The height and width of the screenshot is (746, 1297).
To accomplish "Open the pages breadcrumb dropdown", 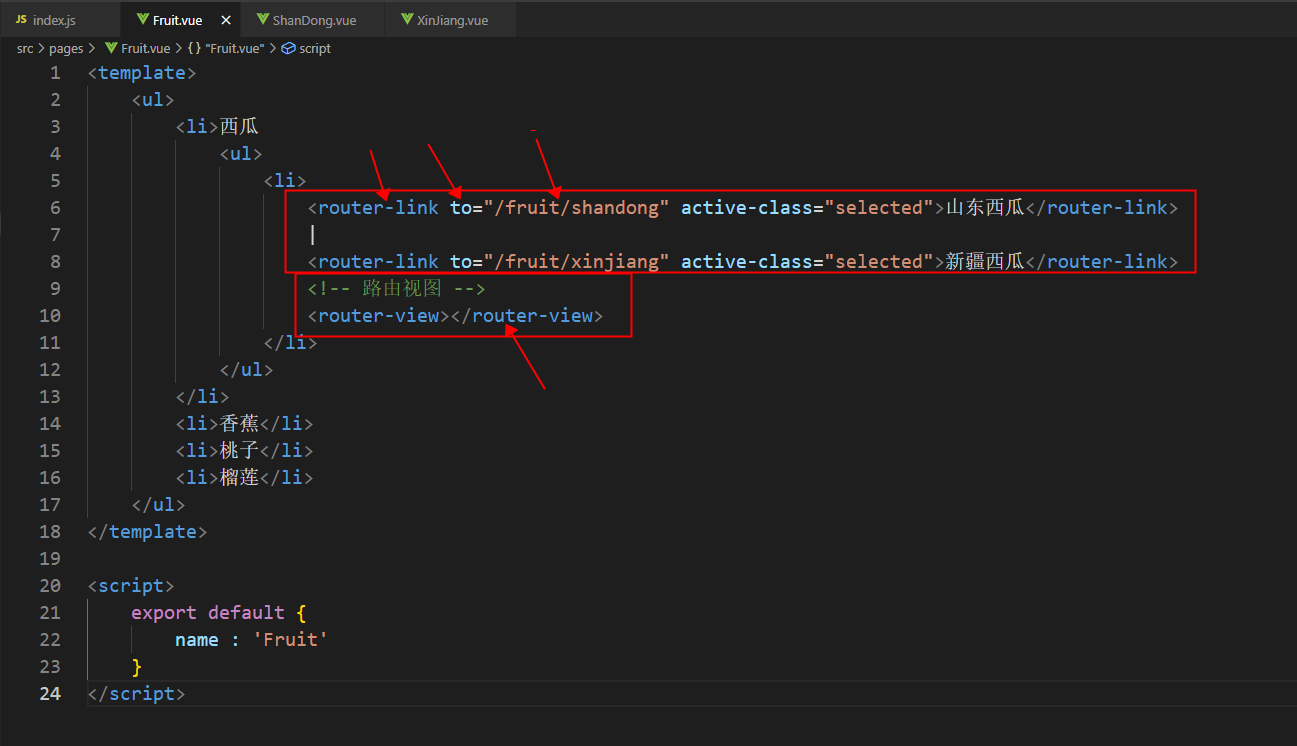I will (66, 48).
